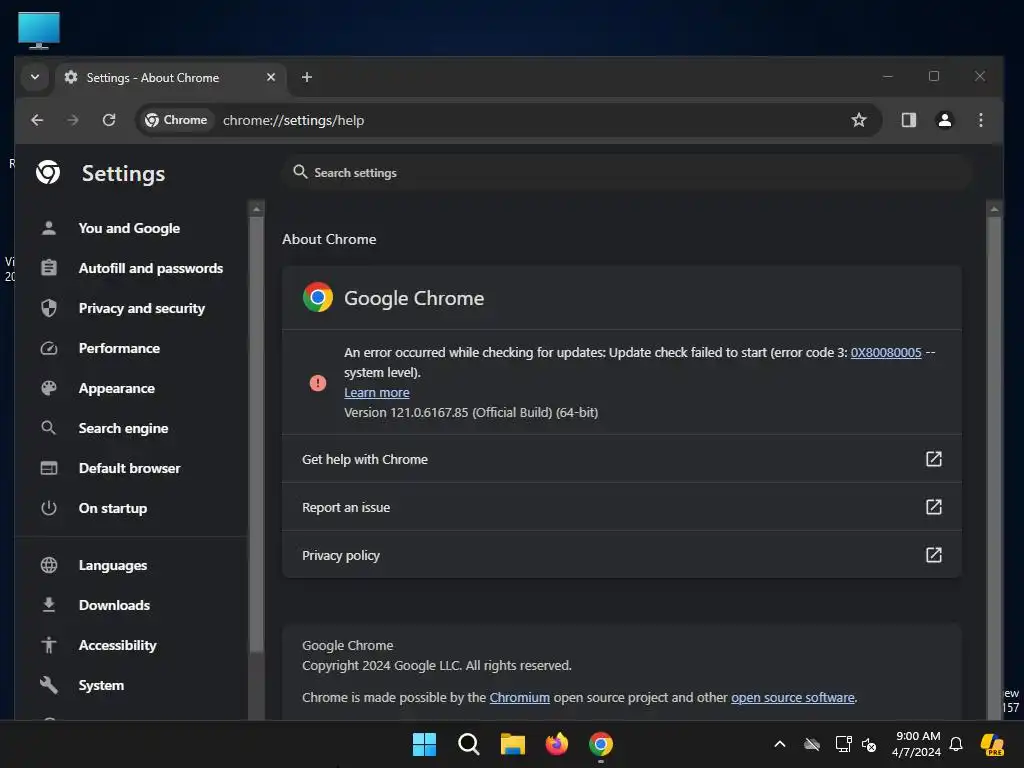Open the open source software link
Viewport: 1024px width, 768px height.
click(793, 697)
